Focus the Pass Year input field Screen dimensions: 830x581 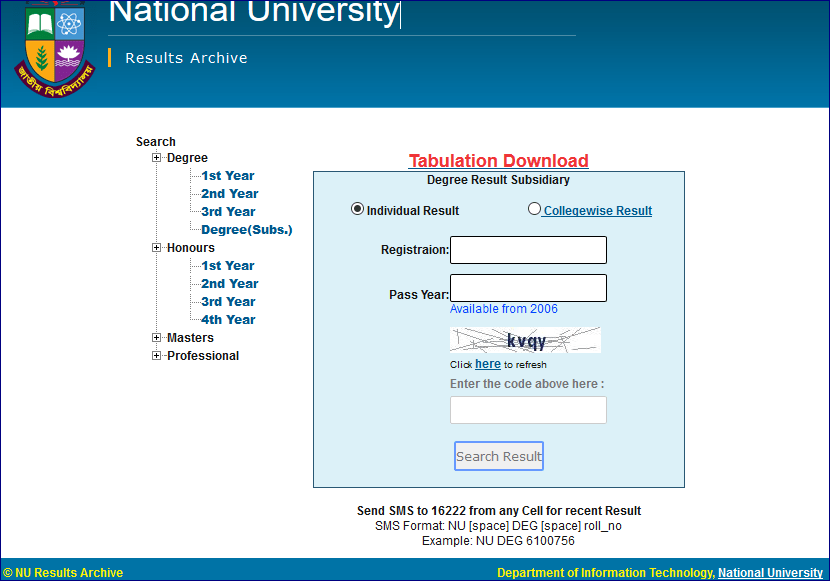(x=528, y=288)
